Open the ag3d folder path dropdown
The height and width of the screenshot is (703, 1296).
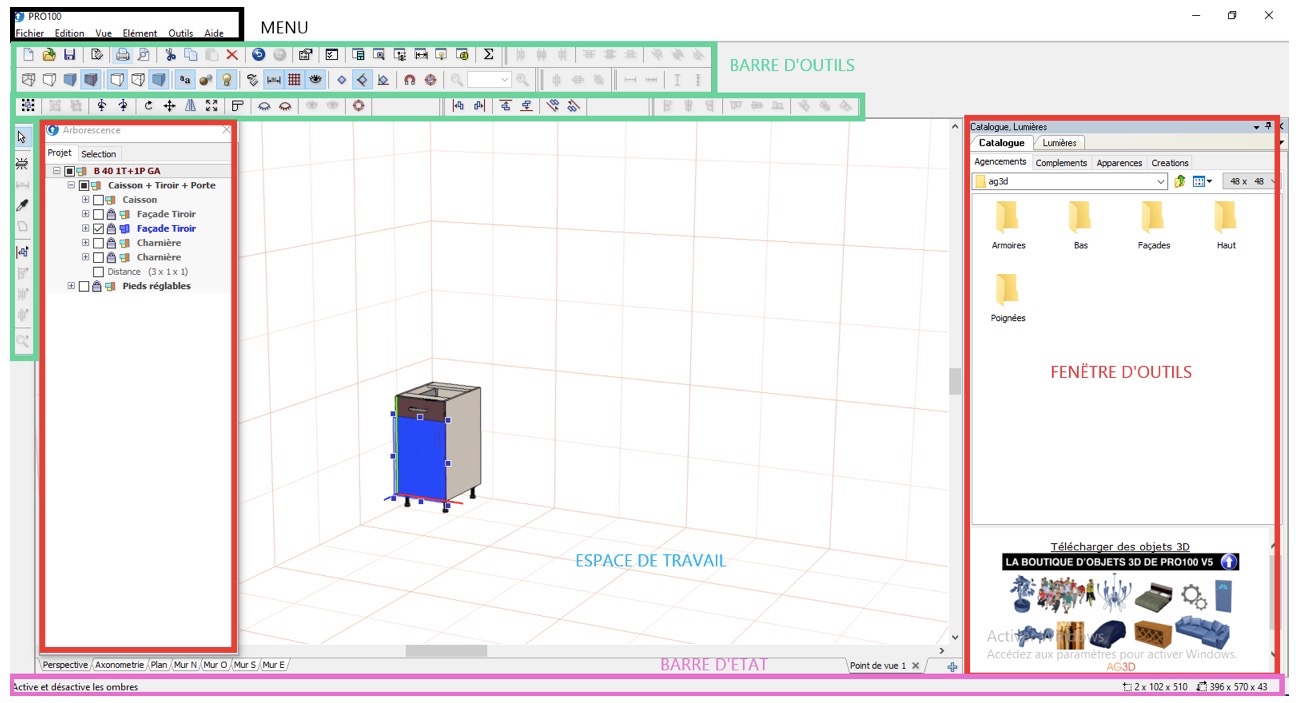(x=1160, y=182)
